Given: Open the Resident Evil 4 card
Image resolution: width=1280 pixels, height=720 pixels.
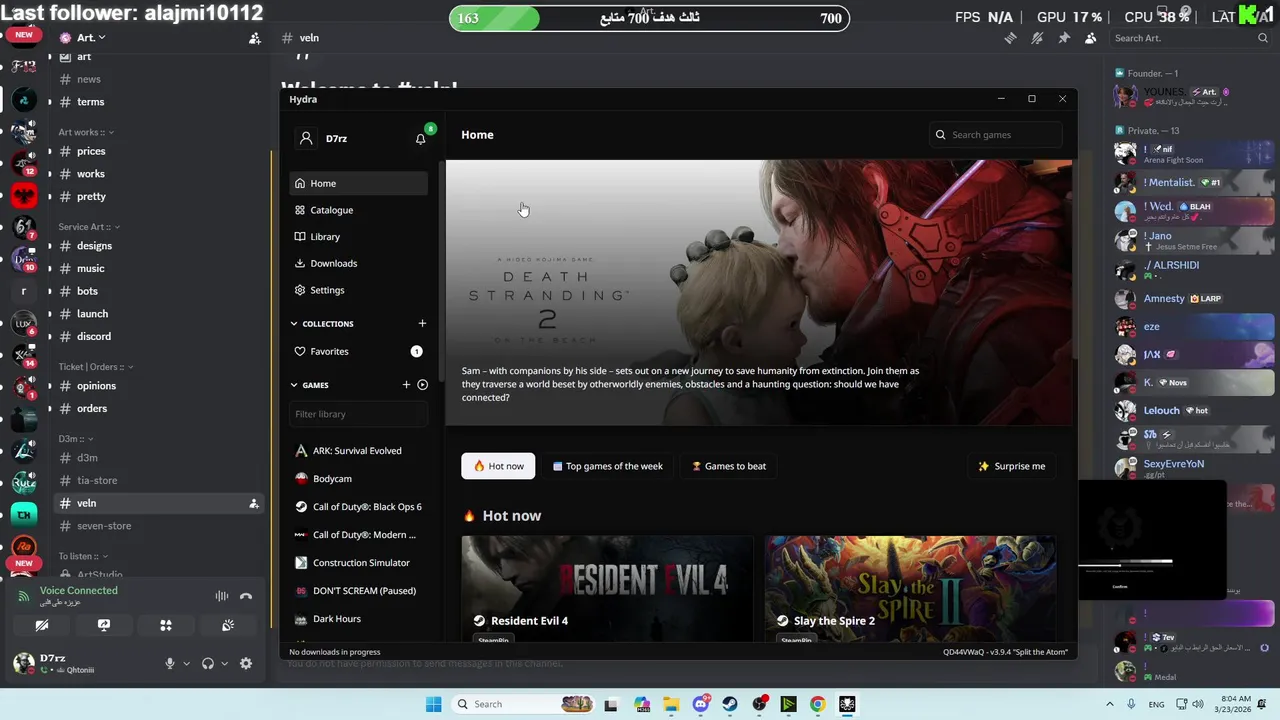Looking at the screenshot, I should click(607, 589).
